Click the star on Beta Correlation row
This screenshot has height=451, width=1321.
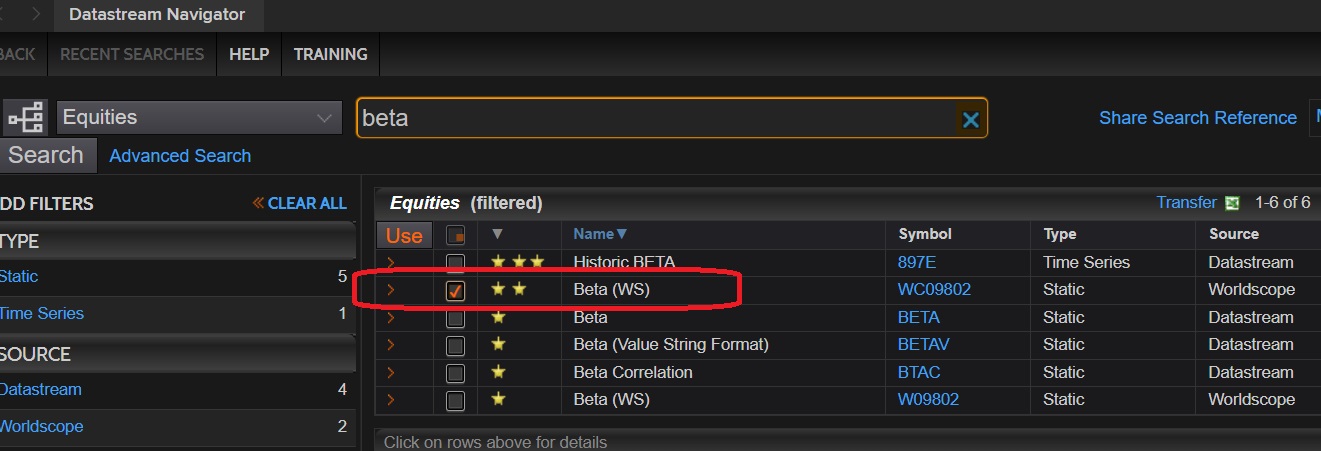[498, 372]
